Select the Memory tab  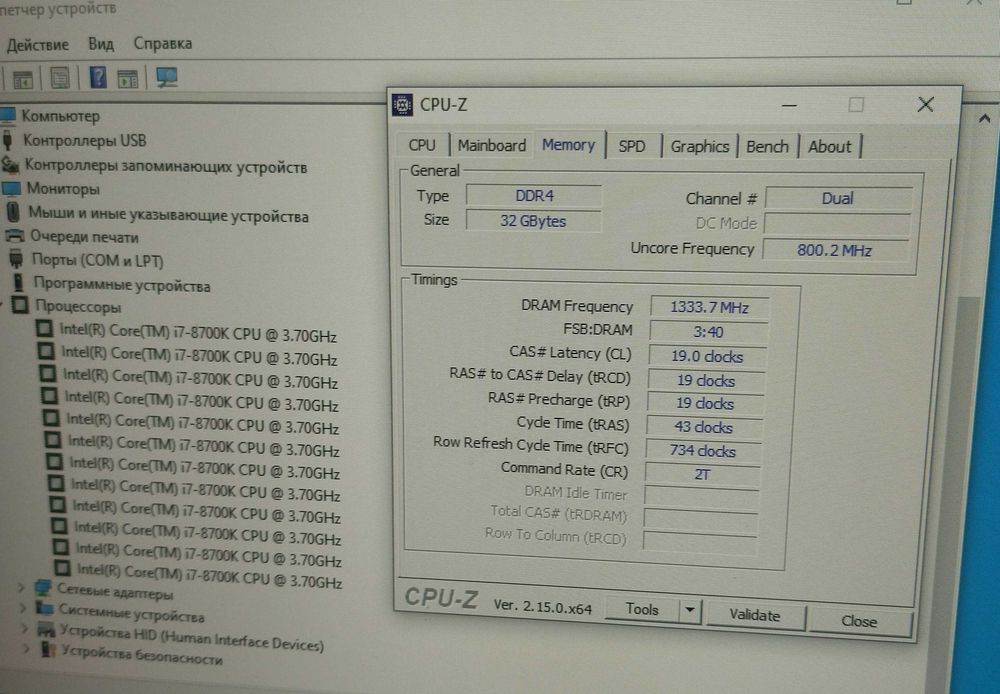coord(568,145)
